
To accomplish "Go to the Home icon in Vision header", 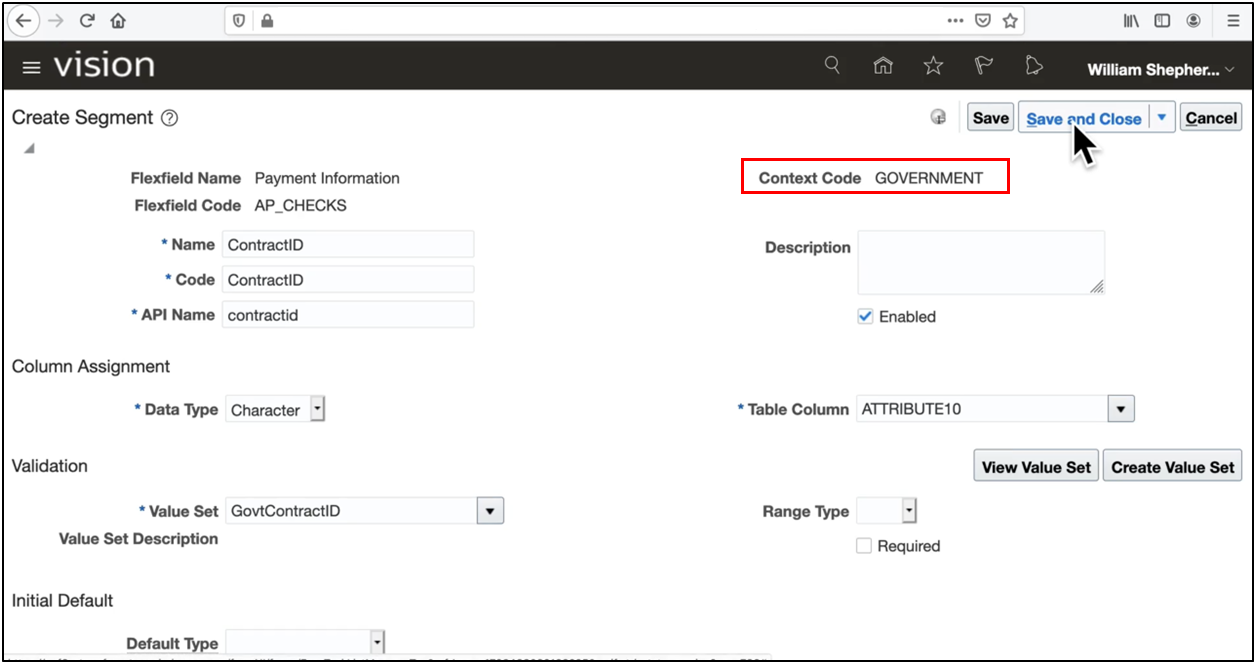I will 883,66.
